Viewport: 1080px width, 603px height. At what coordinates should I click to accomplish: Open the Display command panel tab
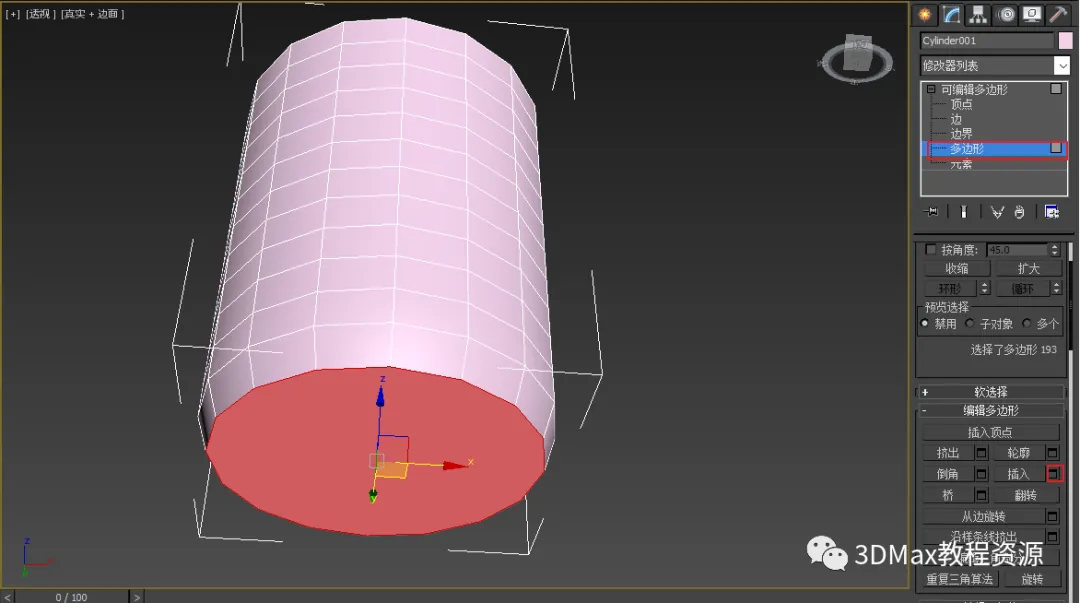pos(1032,14)
